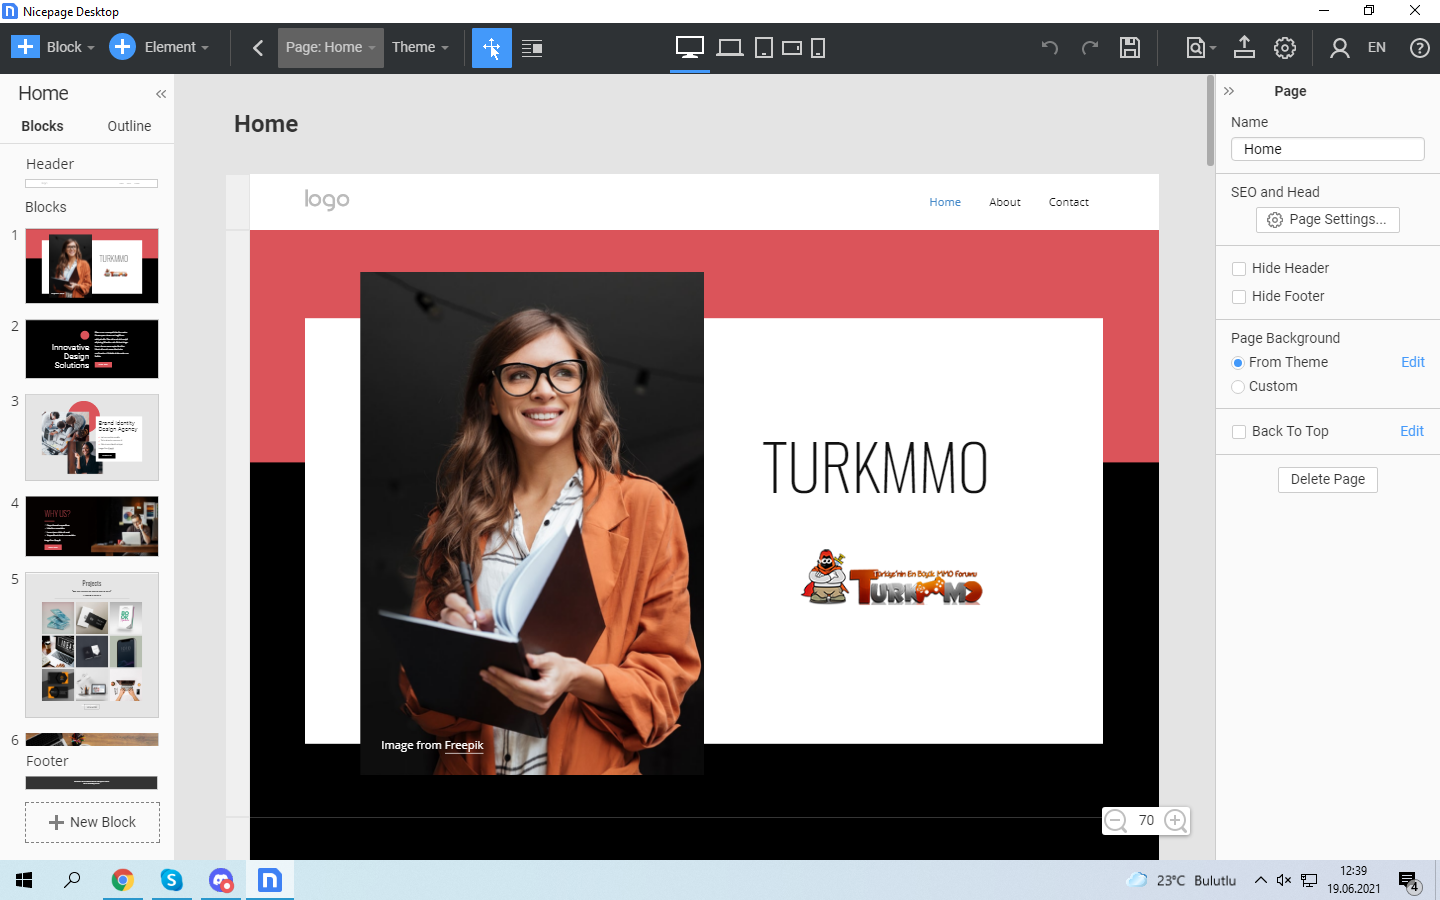Image resolution: width=1440 pixels, height=900 pixels.
Task: Open the Theme dropdown
Action: click(x=420, y=47)
